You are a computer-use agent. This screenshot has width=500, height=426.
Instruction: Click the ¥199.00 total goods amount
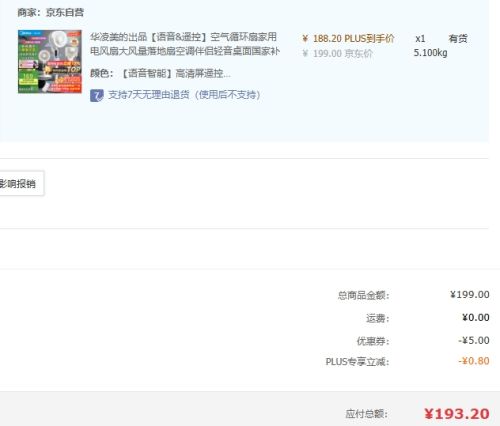(x=470, y=295)
